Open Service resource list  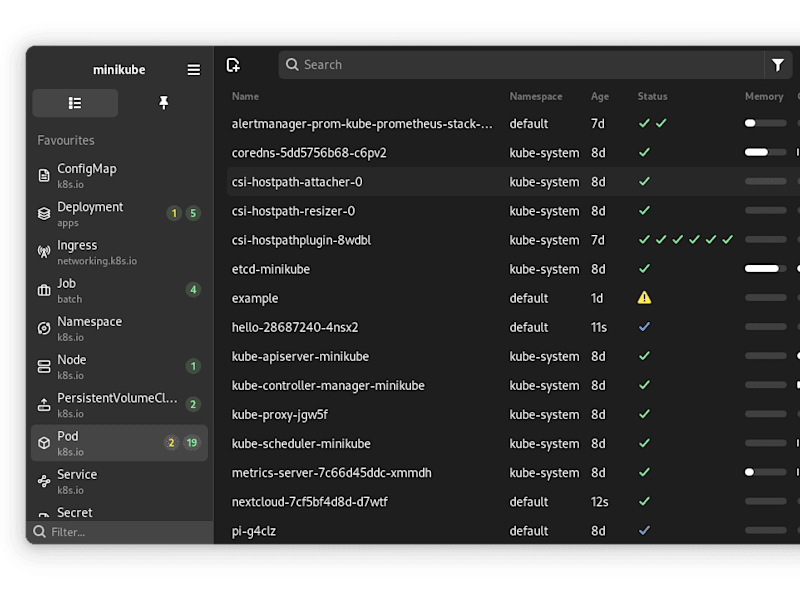pos(119,482)
